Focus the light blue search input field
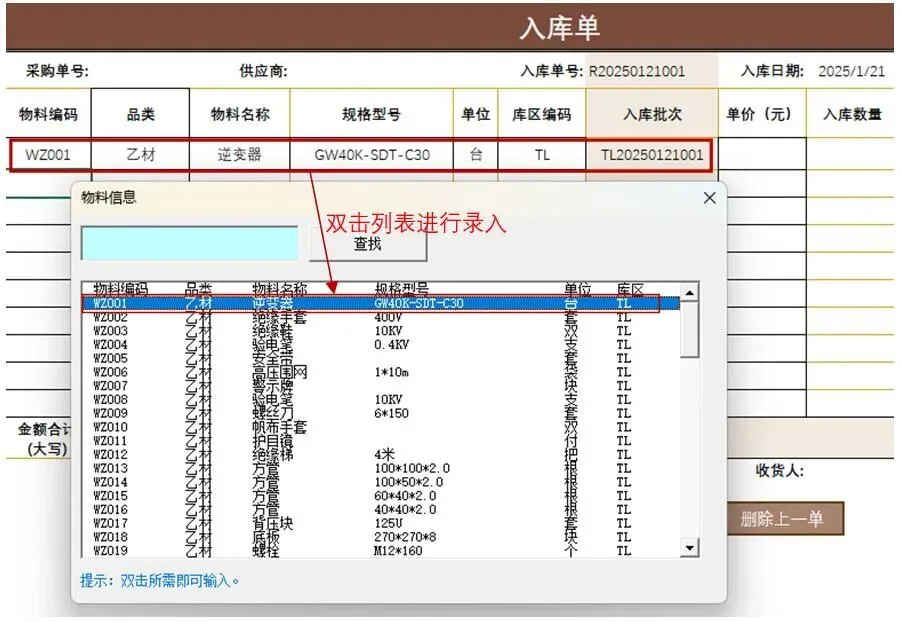901x622 pixels. pyautogui.click(x=190, y=243)
